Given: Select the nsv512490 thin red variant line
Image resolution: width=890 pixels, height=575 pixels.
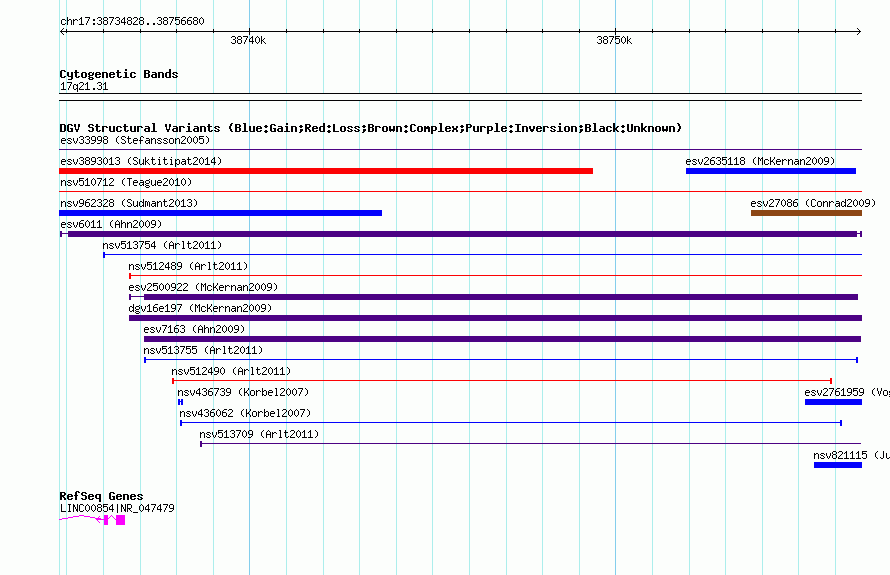Looking at the screenshot, I should [502, 381].
